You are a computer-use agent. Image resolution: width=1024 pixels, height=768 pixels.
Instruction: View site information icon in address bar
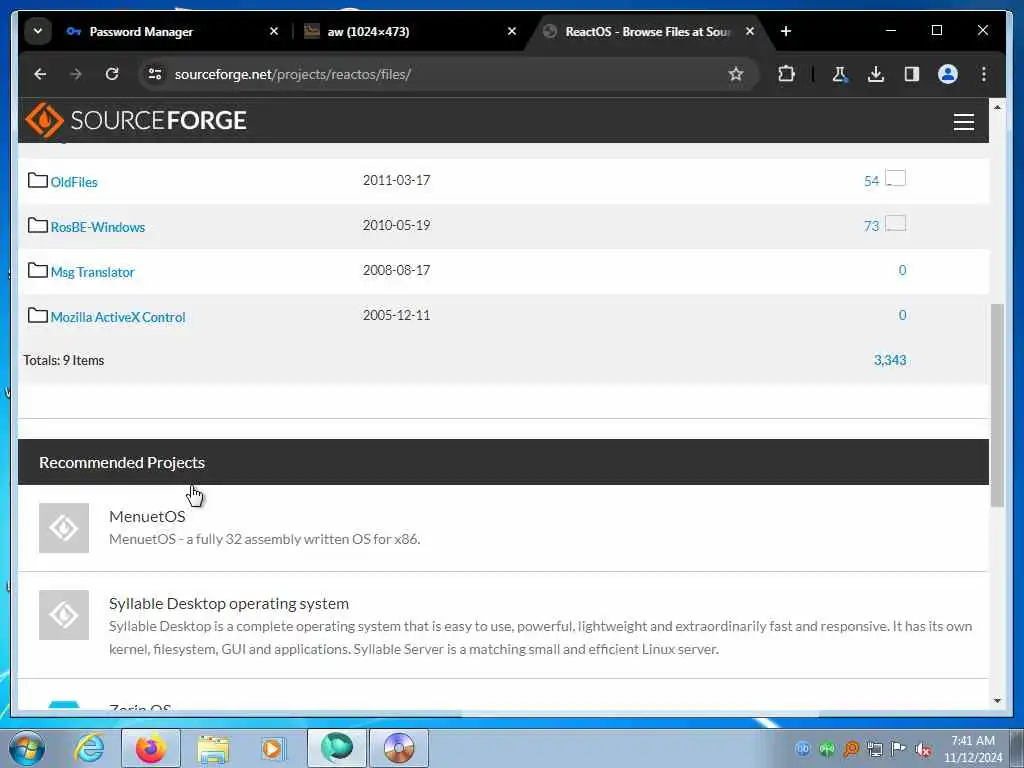pyautogui.click(x=155, y=74)
